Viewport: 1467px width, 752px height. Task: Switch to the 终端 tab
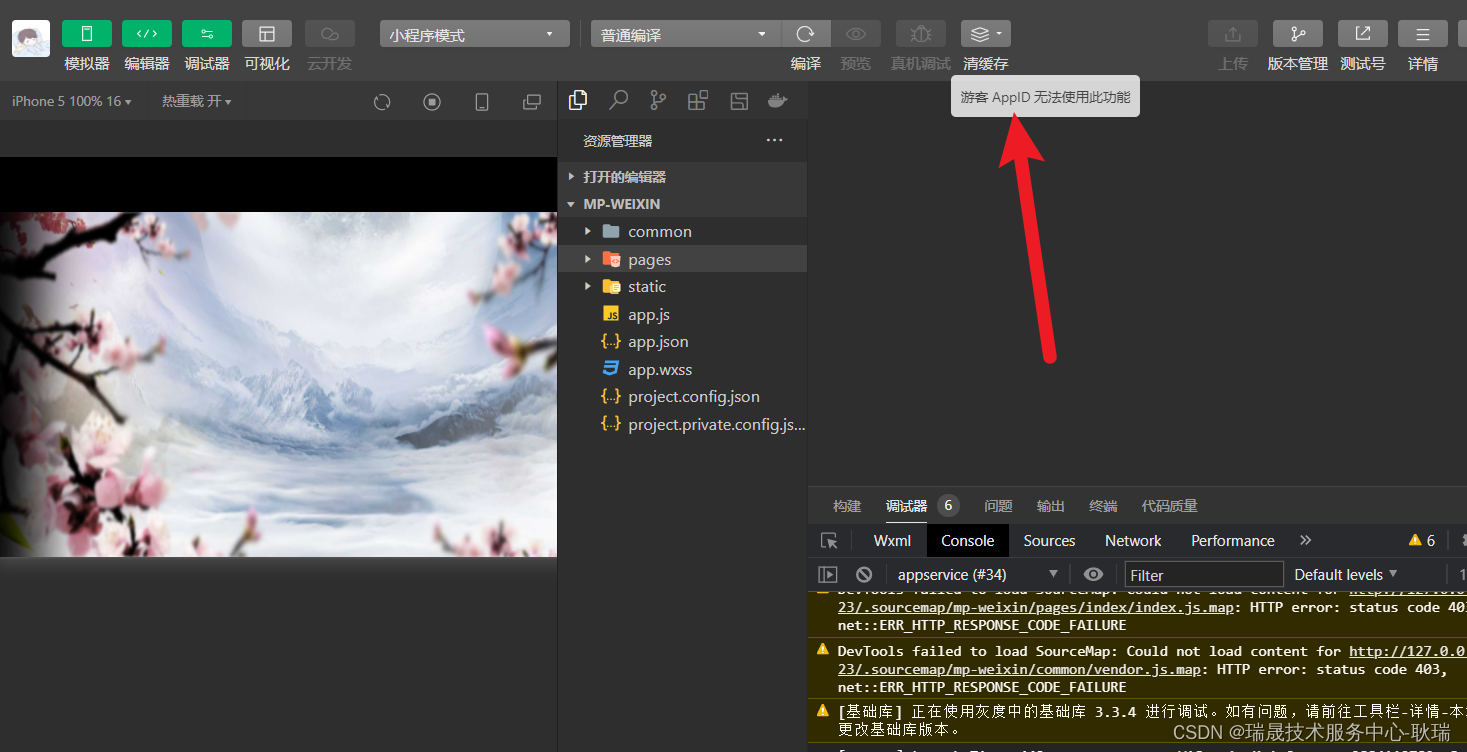click(1103, 506)
